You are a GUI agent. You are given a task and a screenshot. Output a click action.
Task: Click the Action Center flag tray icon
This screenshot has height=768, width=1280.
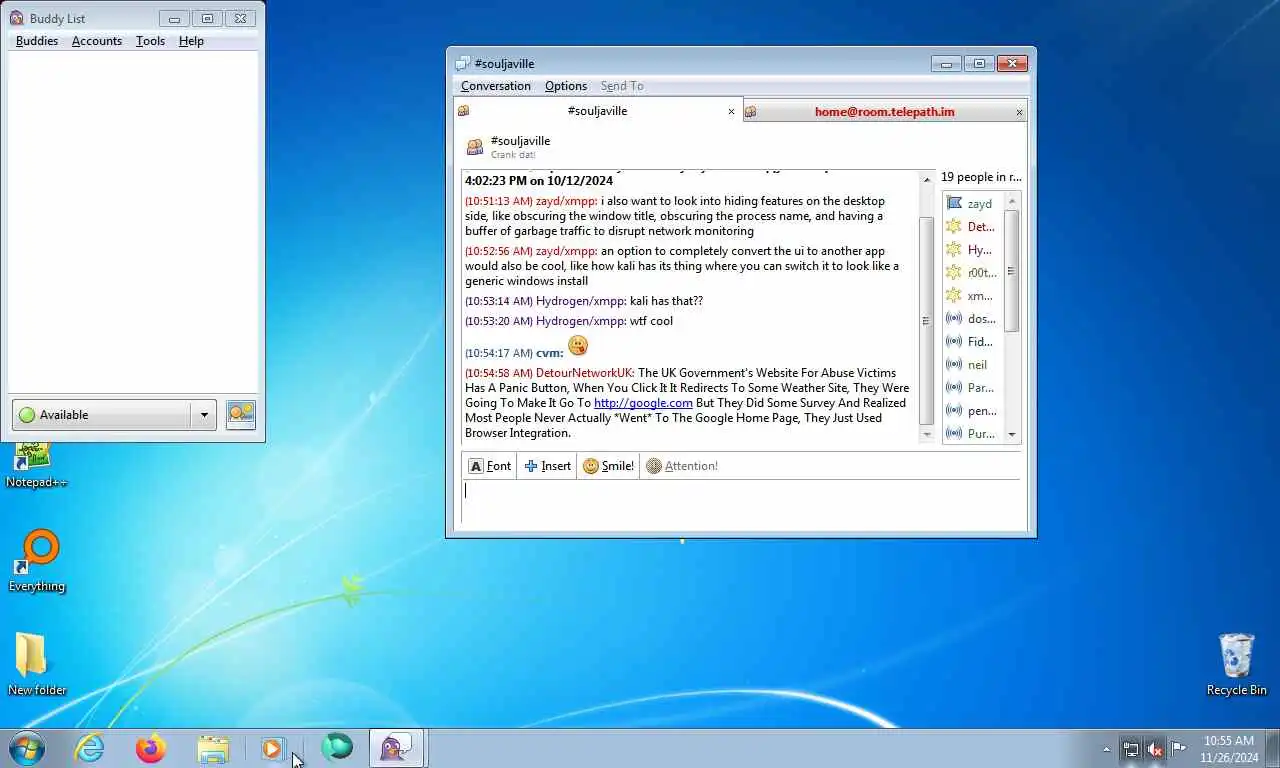tap(1179, 748)
